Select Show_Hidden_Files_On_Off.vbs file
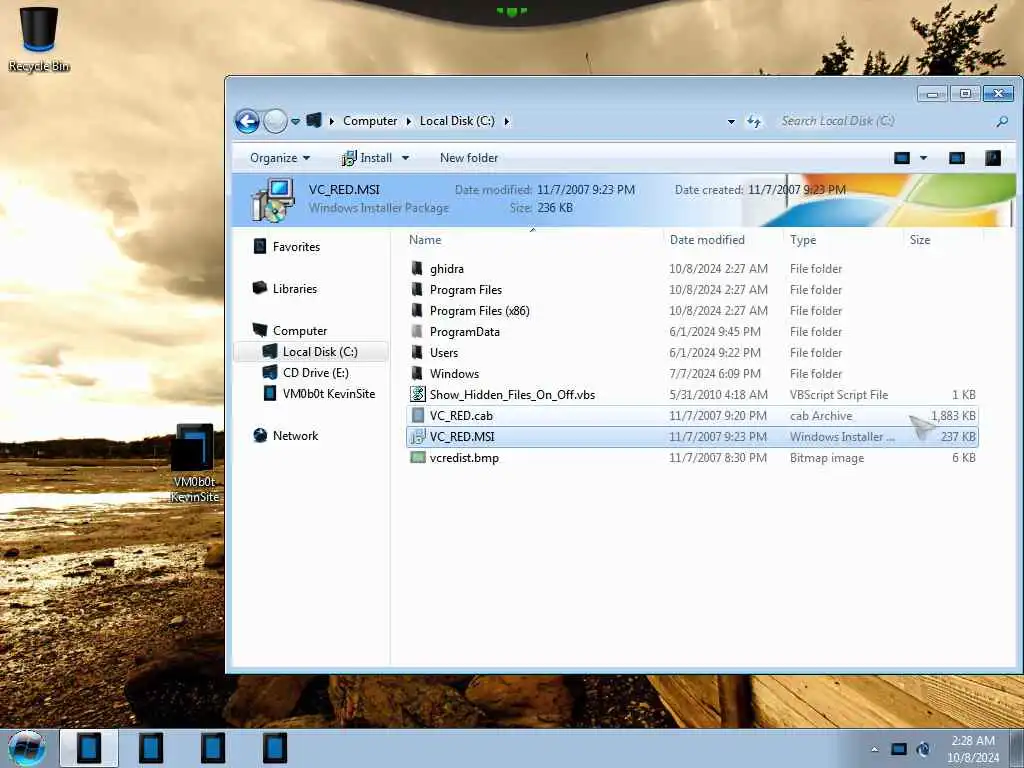 pyautogui.click(x=512, y=394)
